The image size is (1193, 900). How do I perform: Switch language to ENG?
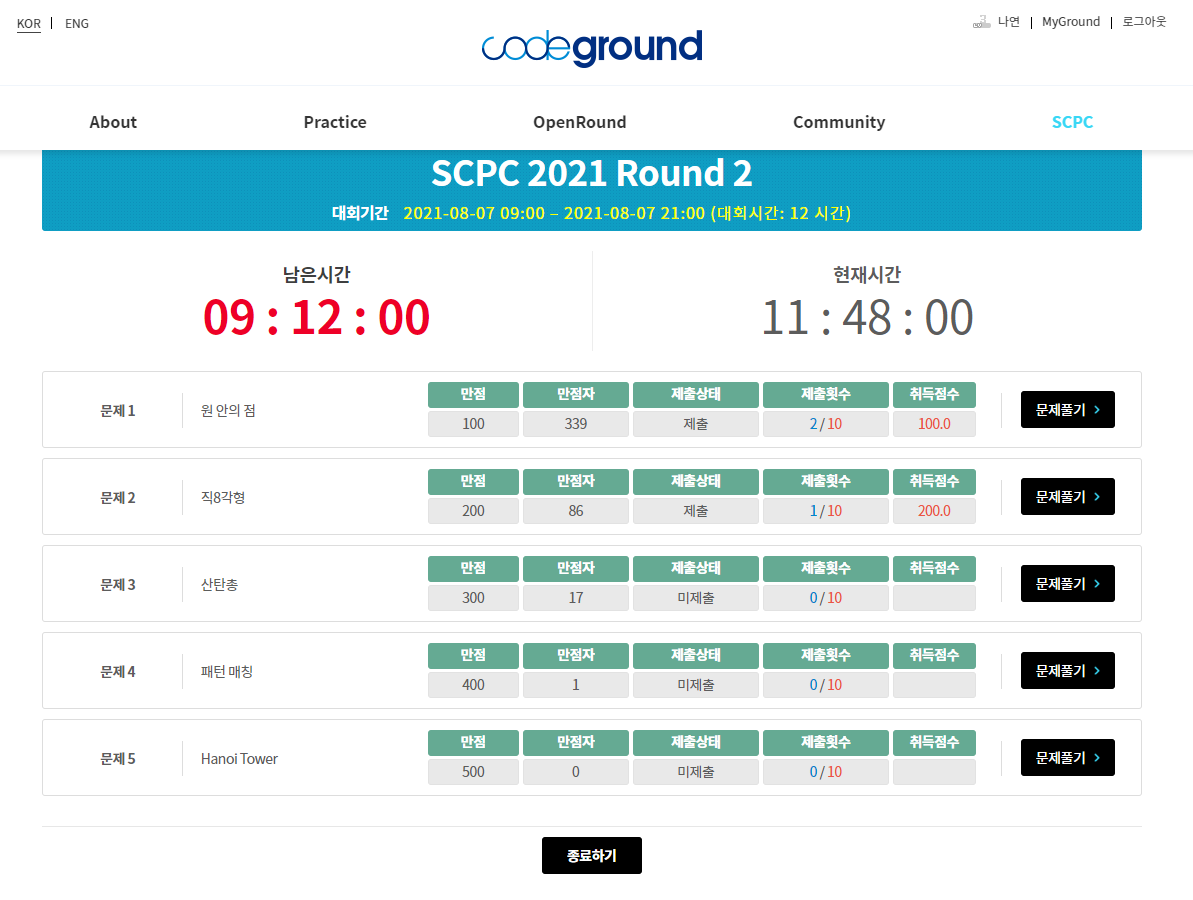pos(77,24)
